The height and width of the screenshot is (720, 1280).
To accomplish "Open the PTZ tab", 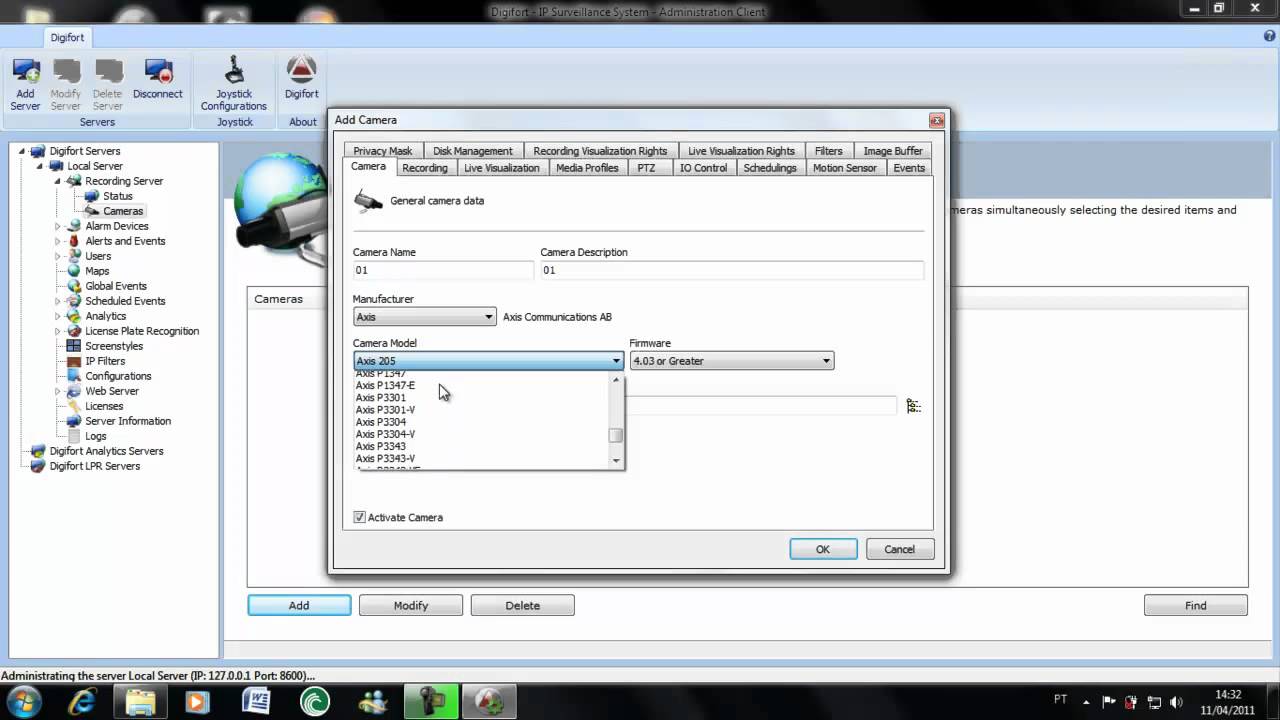I will (x=646, y=168).
